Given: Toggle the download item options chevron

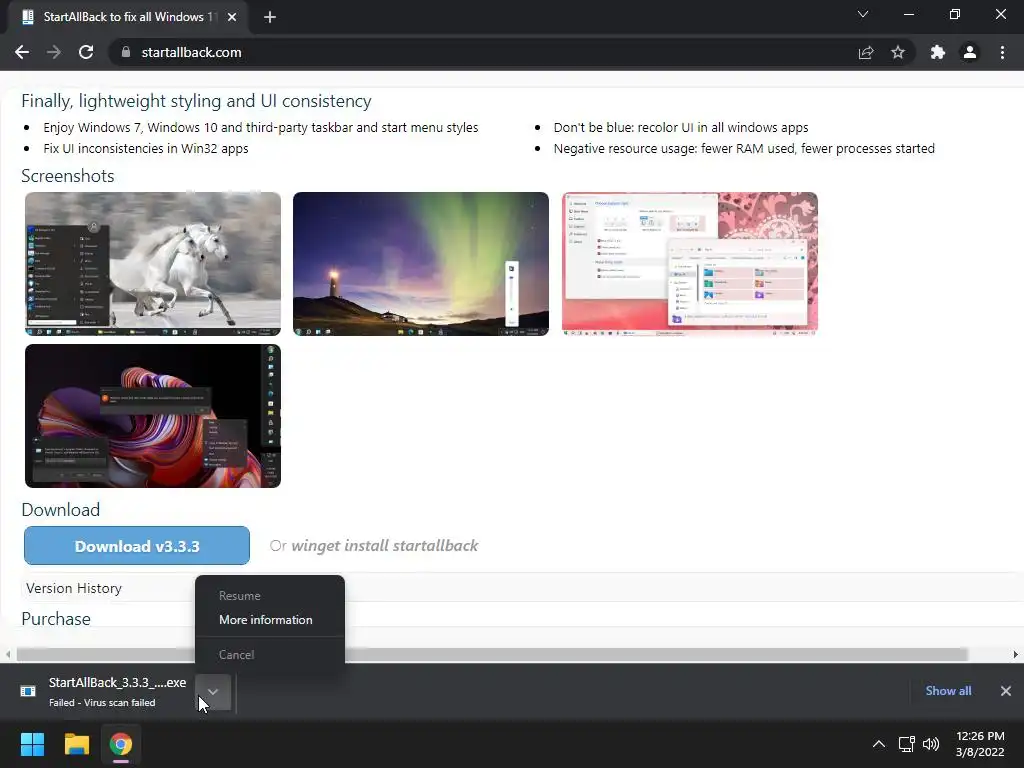Looking at the screenshot, I should pyautogui.click(x=213, y=692).
